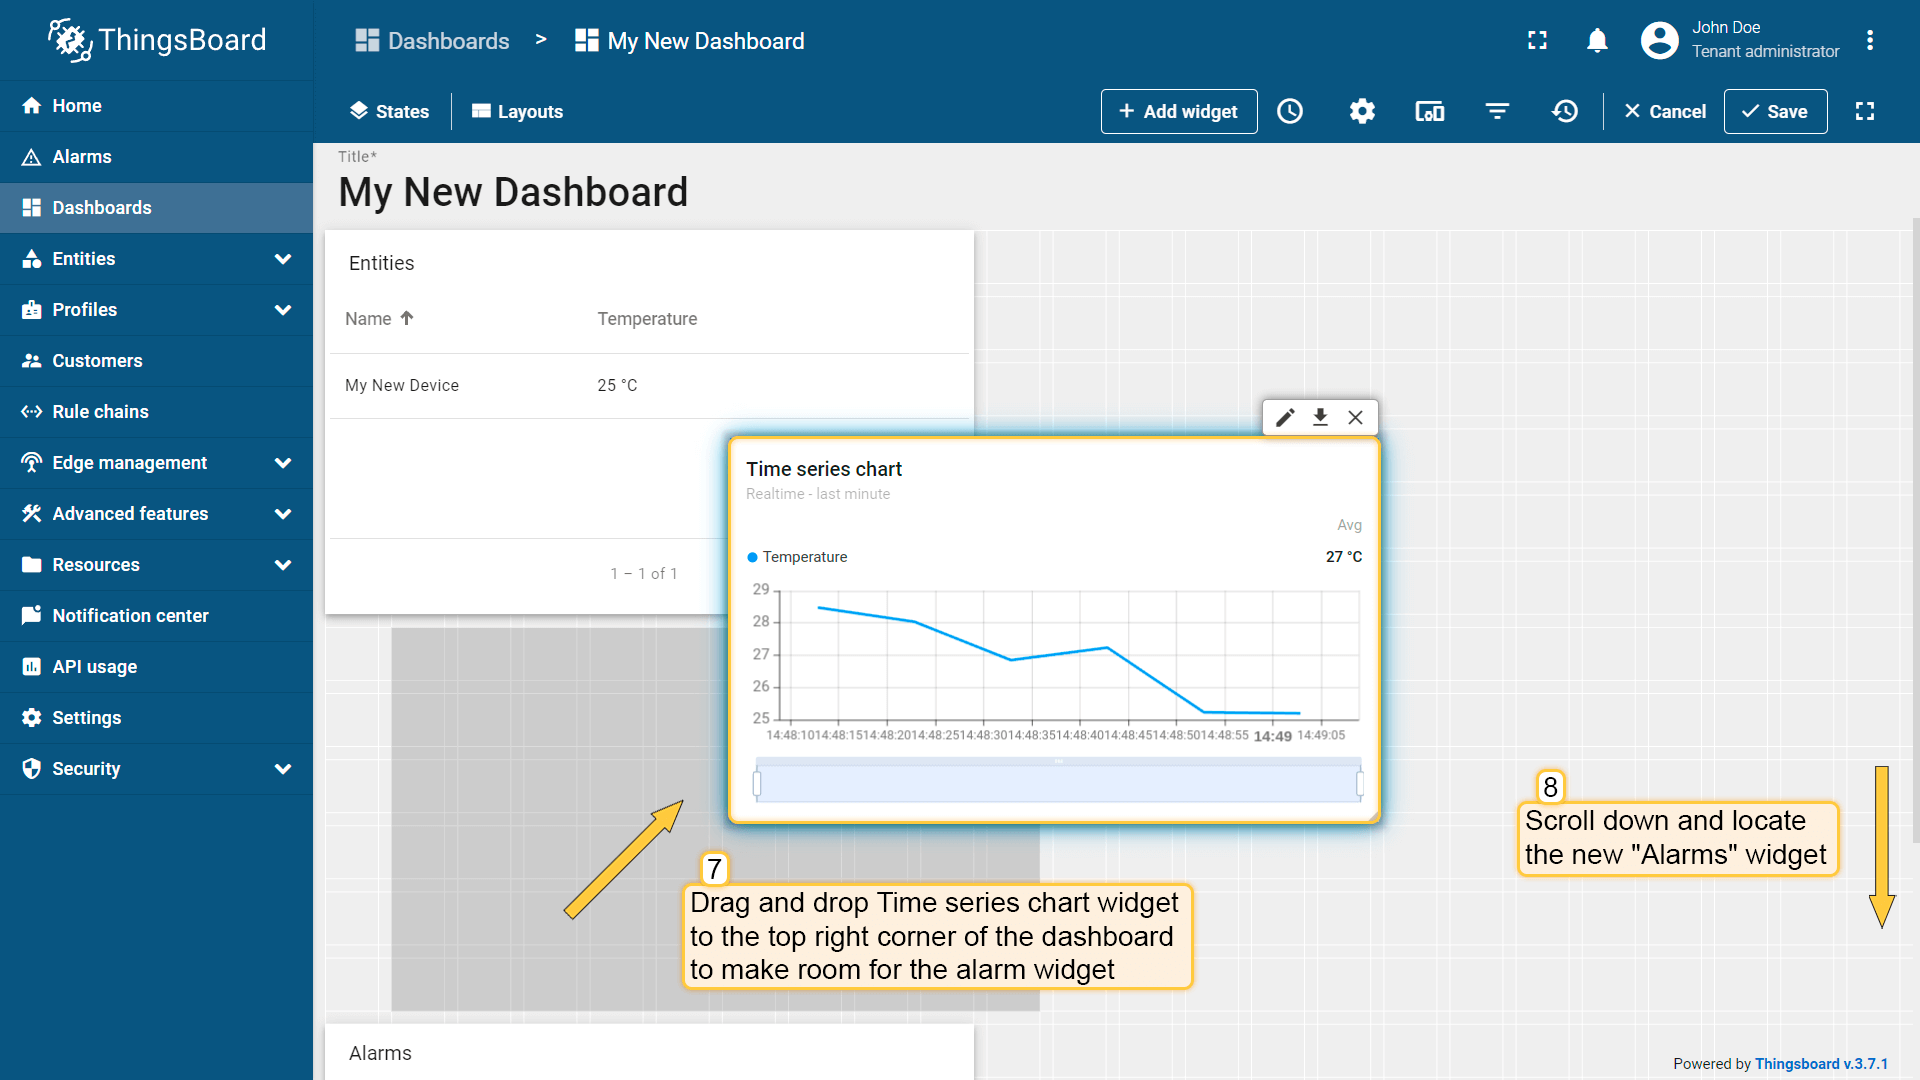Click the dashboard Title input field

tap(513, 191)
